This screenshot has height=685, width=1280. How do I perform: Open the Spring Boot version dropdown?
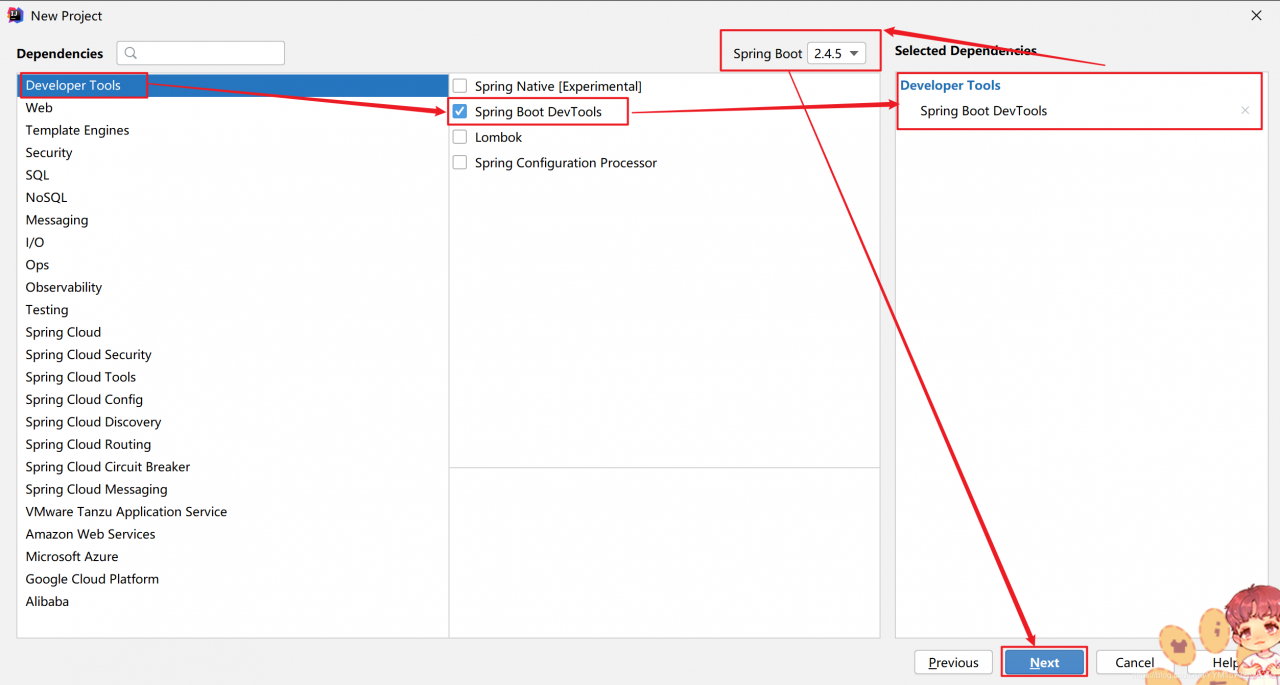click(x=837, y=54)
